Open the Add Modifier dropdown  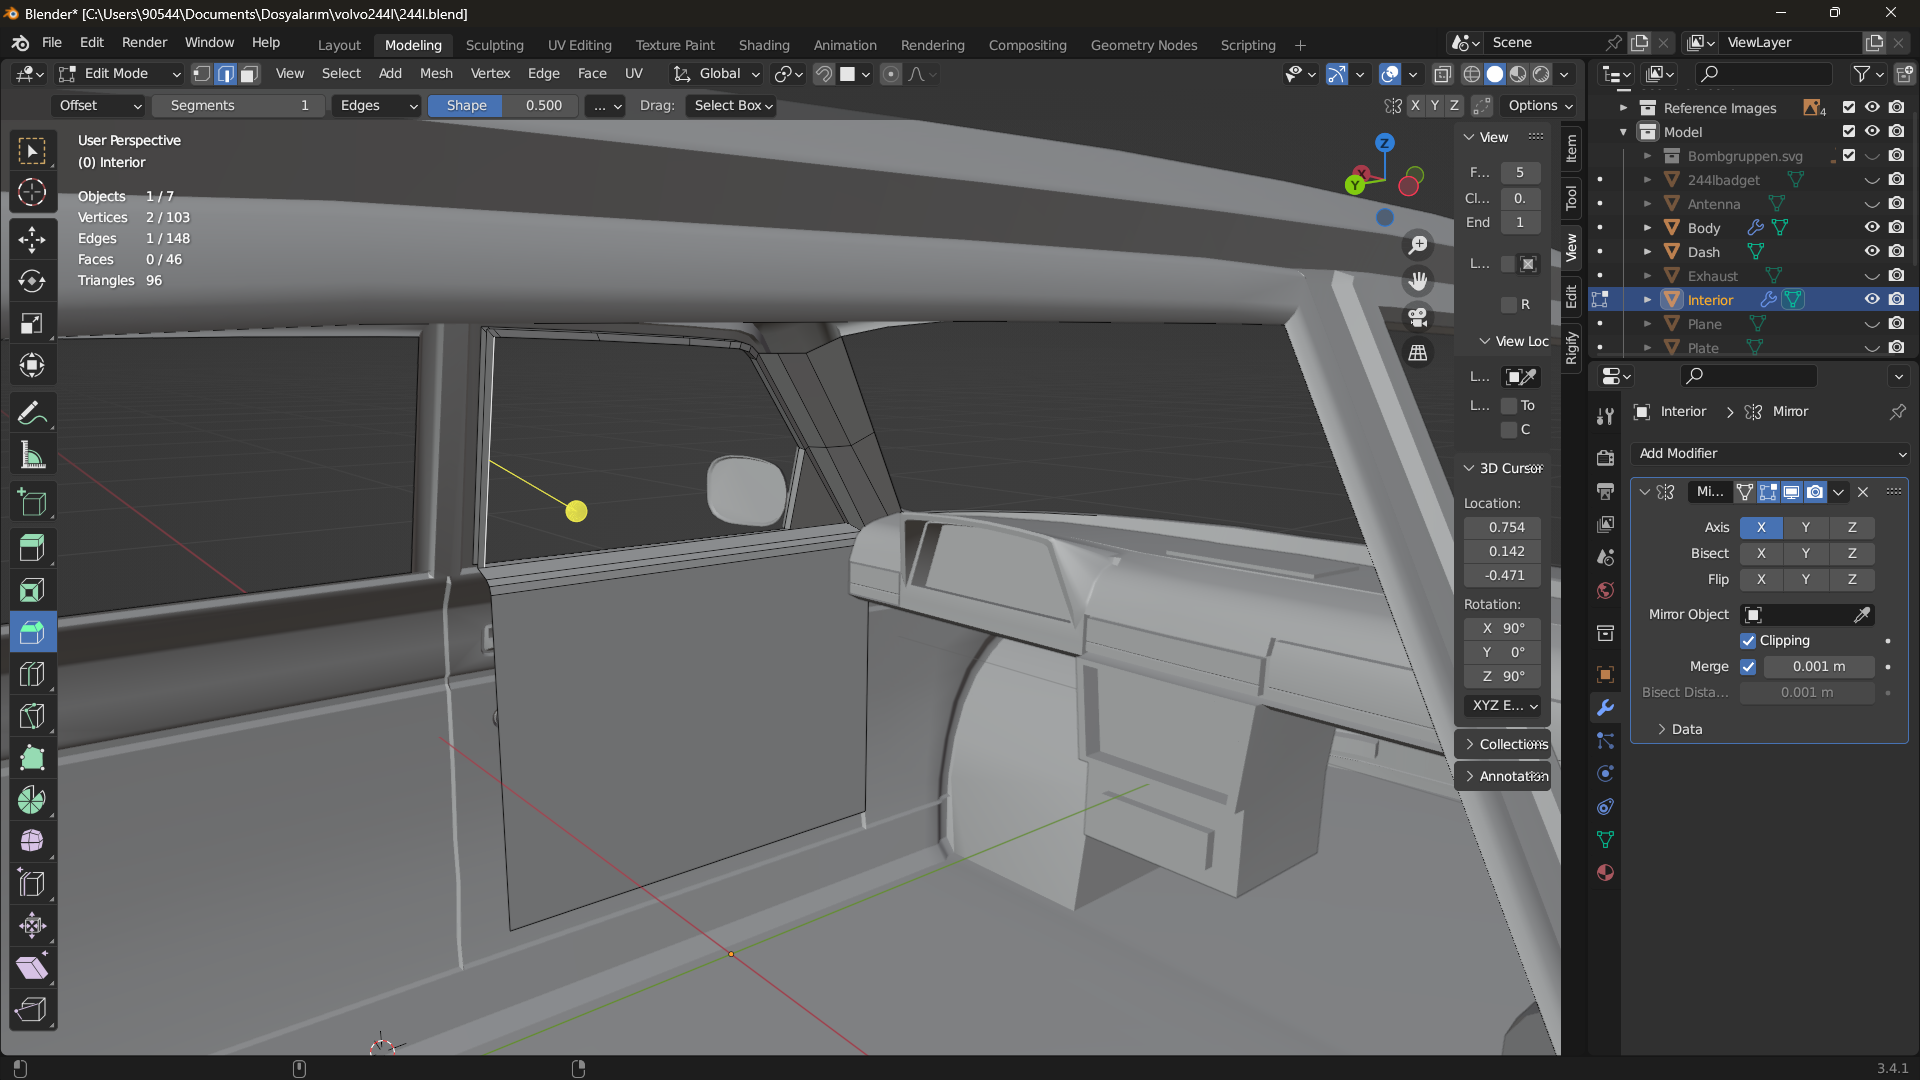1770,454
